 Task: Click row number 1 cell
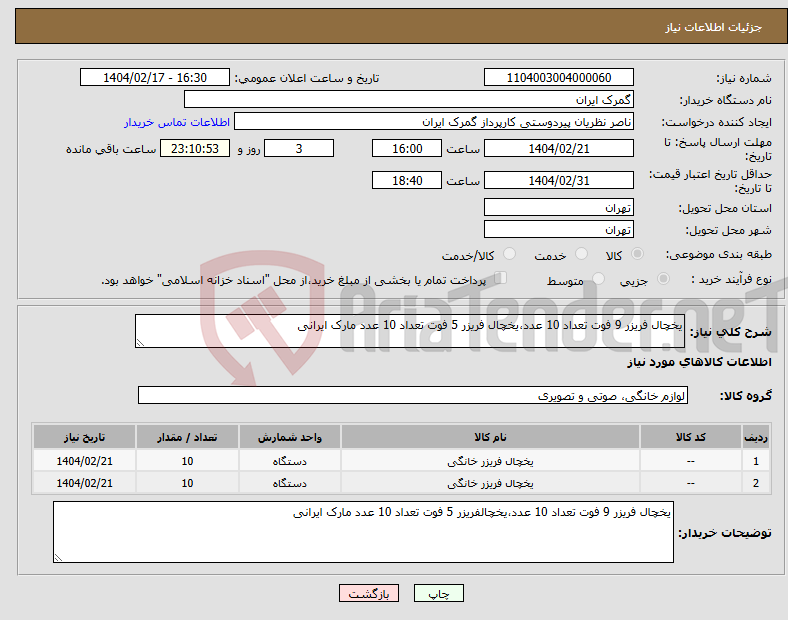click(756, 461)
